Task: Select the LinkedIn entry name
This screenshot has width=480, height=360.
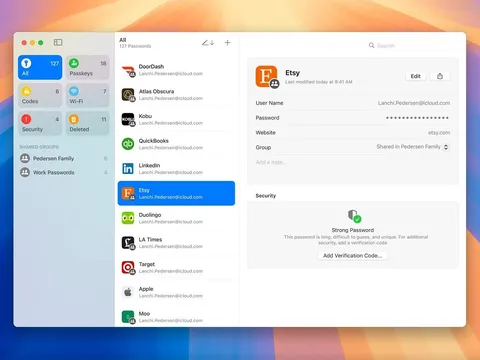Action: [x=149, y=165]
